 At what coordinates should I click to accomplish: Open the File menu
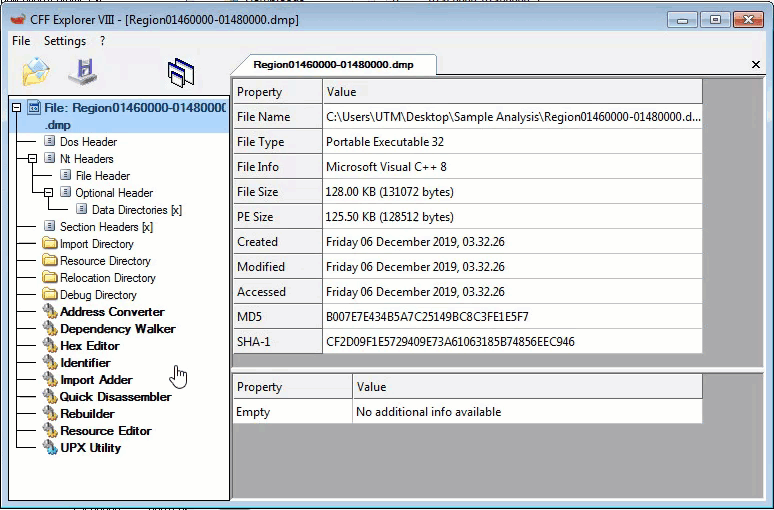tap(21, 41)
